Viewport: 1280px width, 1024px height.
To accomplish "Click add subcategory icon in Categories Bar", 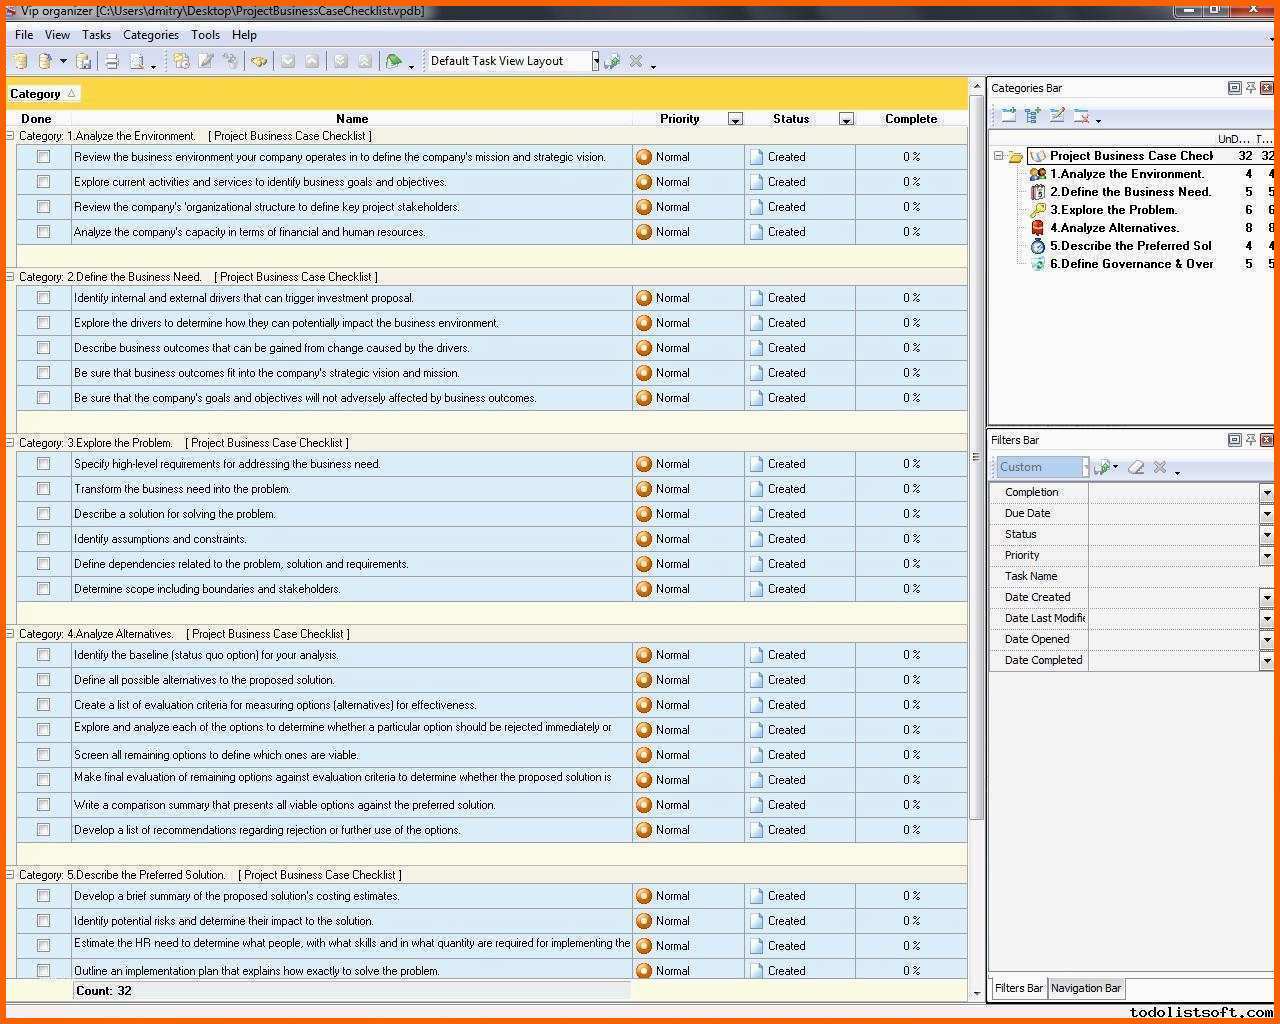I will click(x=1033, y=116).
